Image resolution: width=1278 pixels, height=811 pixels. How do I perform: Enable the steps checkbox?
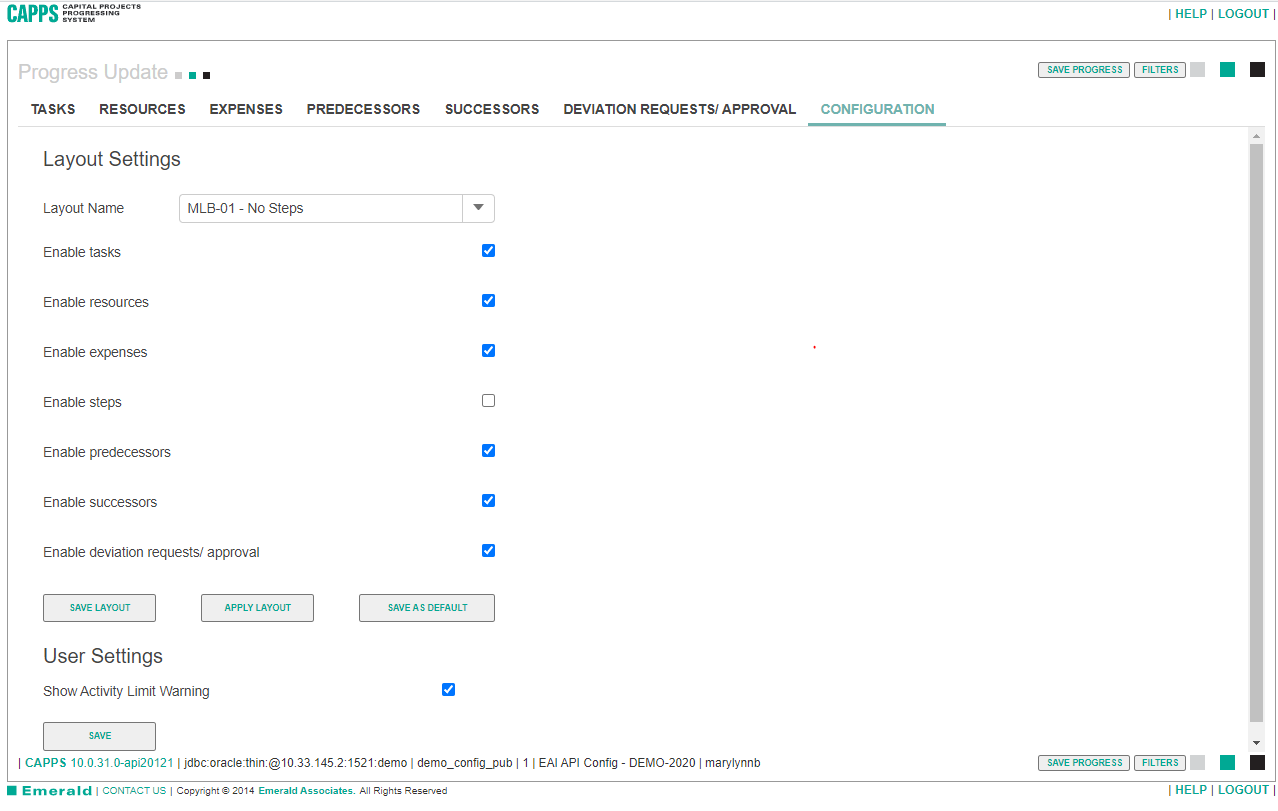[488, 400]
